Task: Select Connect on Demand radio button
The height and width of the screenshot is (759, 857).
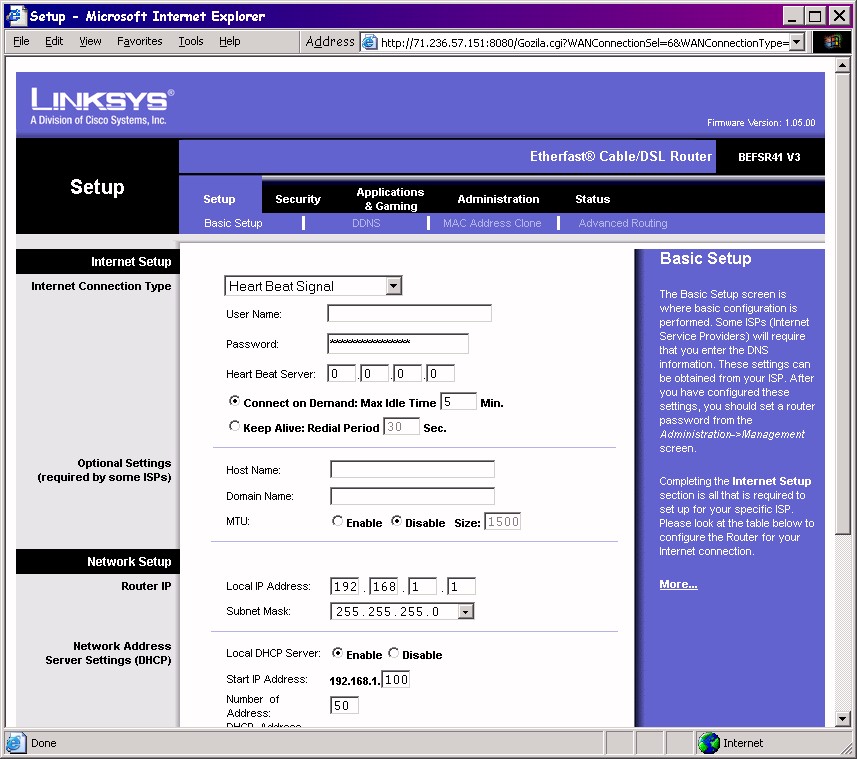Action: pyautogui.click(x=235, y=402)
